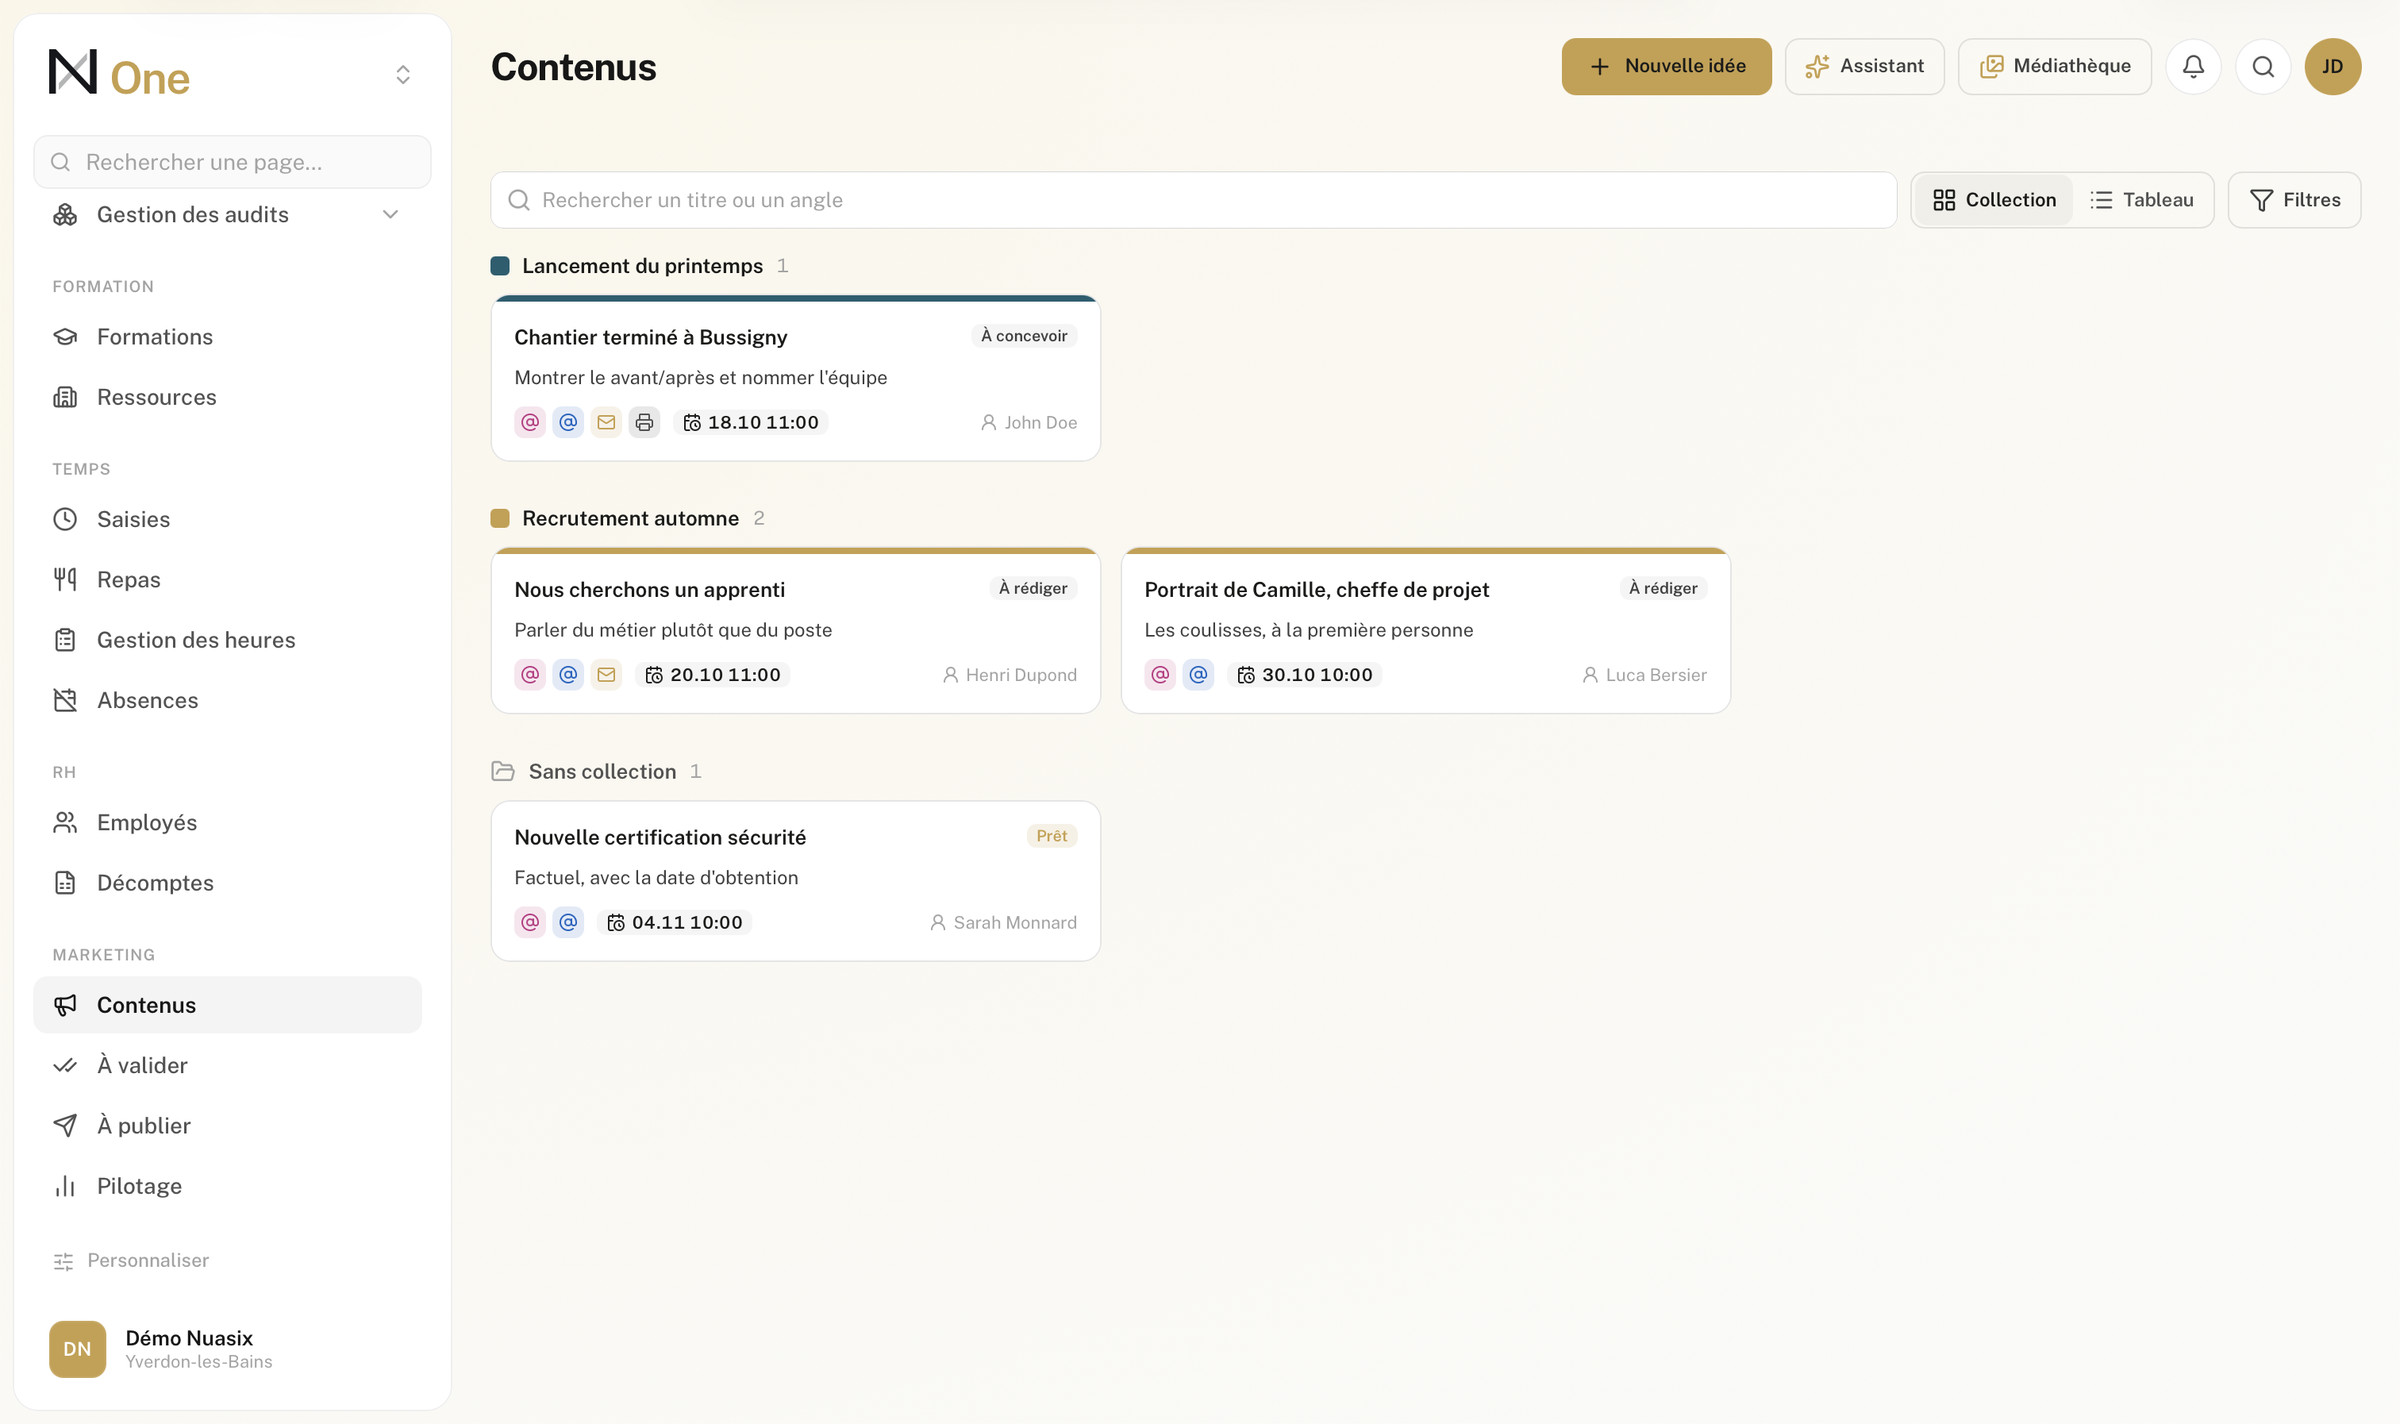This screenshot has height=1424, width=2400.
Task: Open Gestion des heures
Action: pyautogui.click(x=228, y=640)
